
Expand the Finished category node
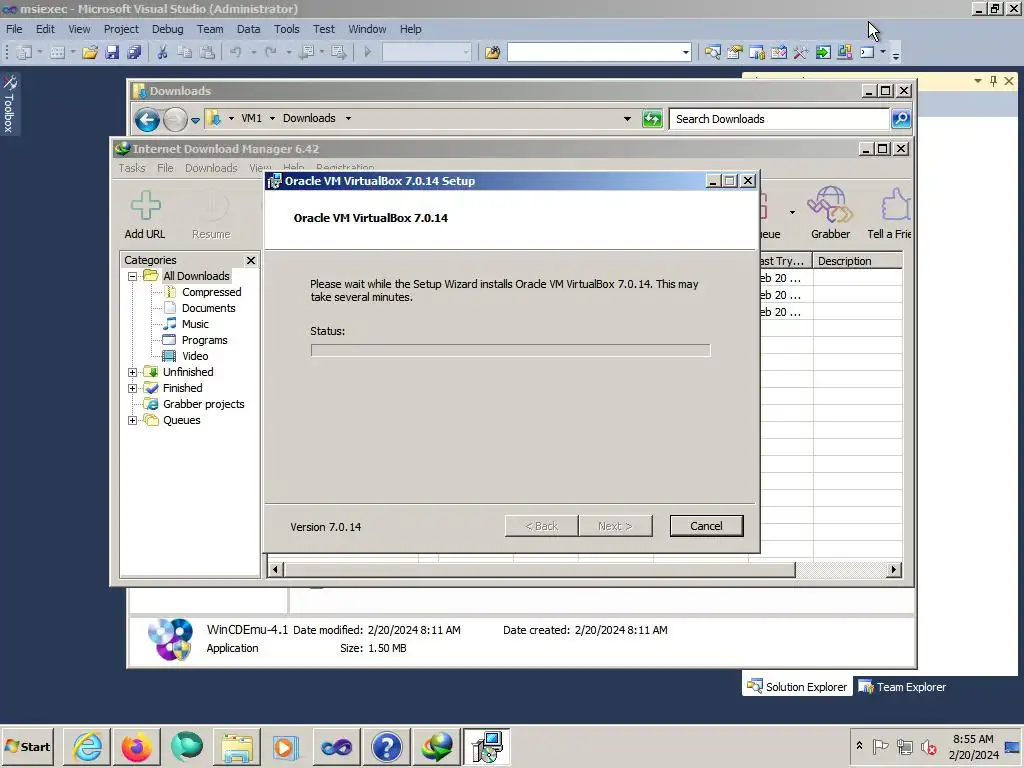pos(133,389)
